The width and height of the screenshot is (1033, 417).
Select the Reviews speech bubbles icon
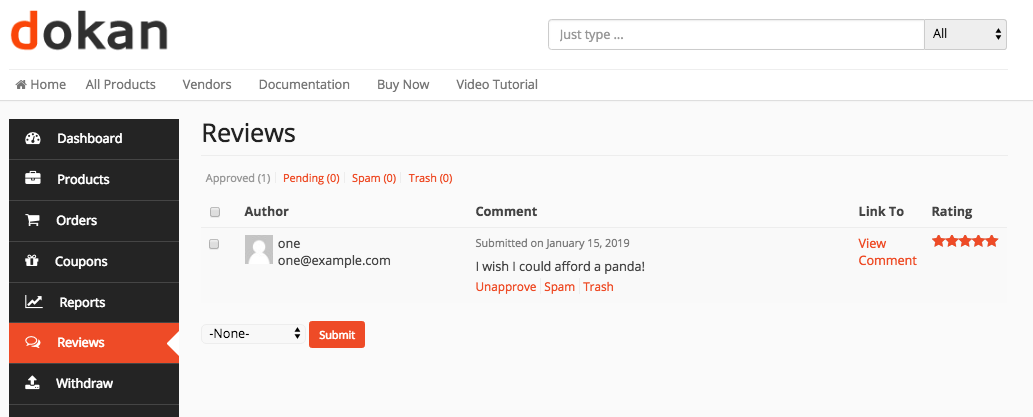[33, 343]
